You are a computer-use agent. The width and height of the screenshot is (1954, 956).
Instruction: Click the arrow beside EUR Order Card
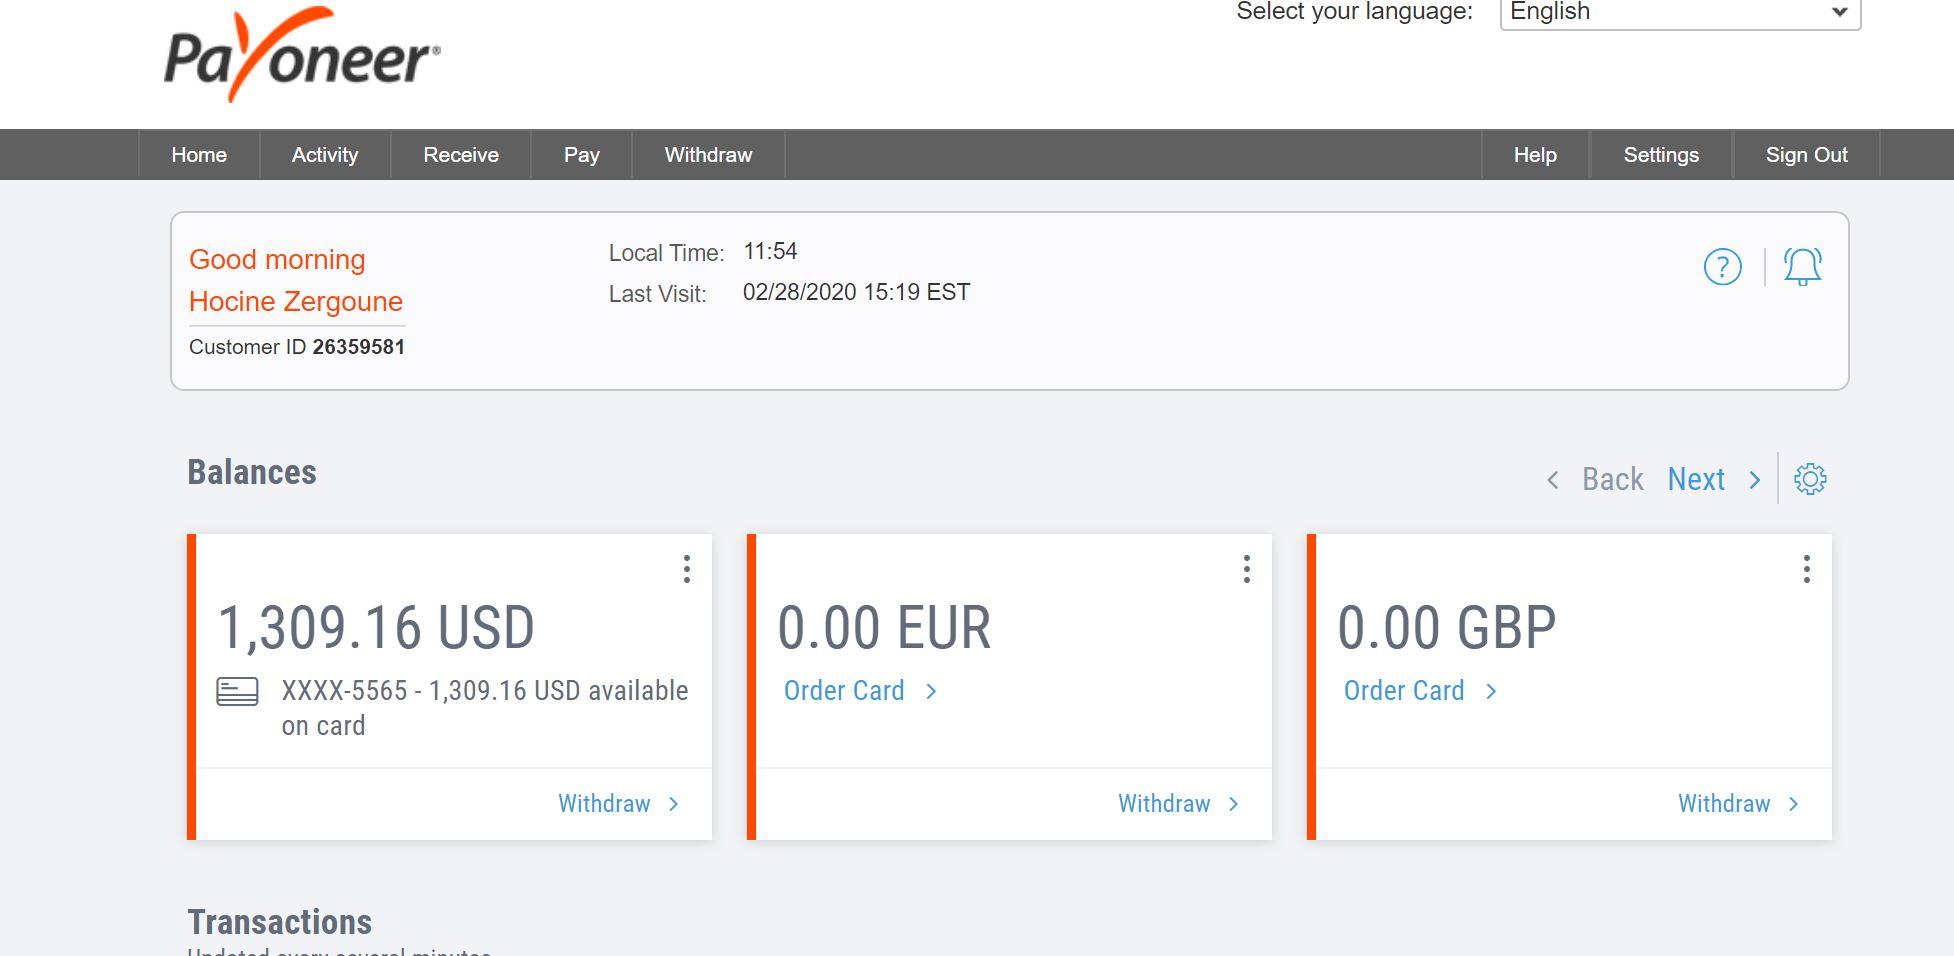(x=931, y=691)
